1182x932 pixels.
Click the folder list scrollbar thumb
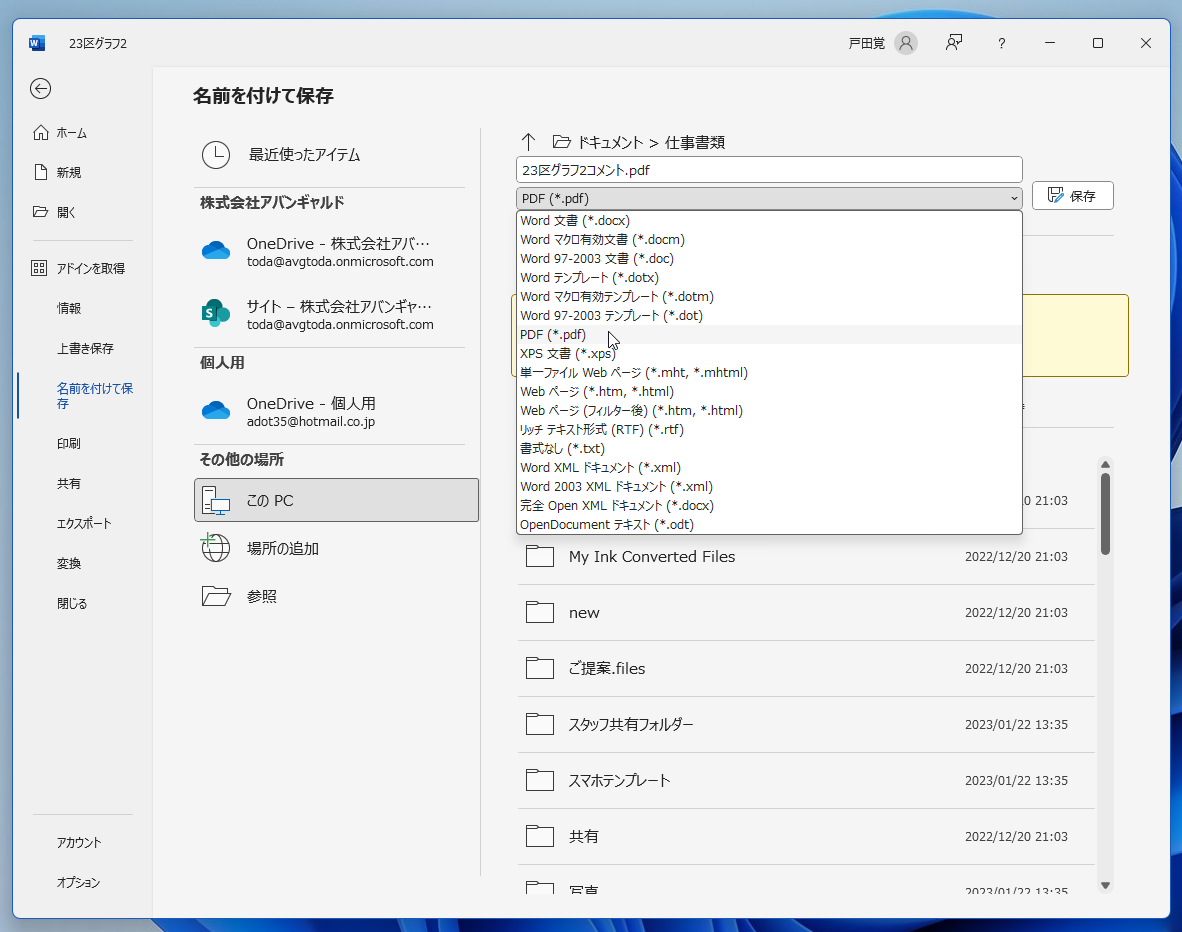[1105, 514]
